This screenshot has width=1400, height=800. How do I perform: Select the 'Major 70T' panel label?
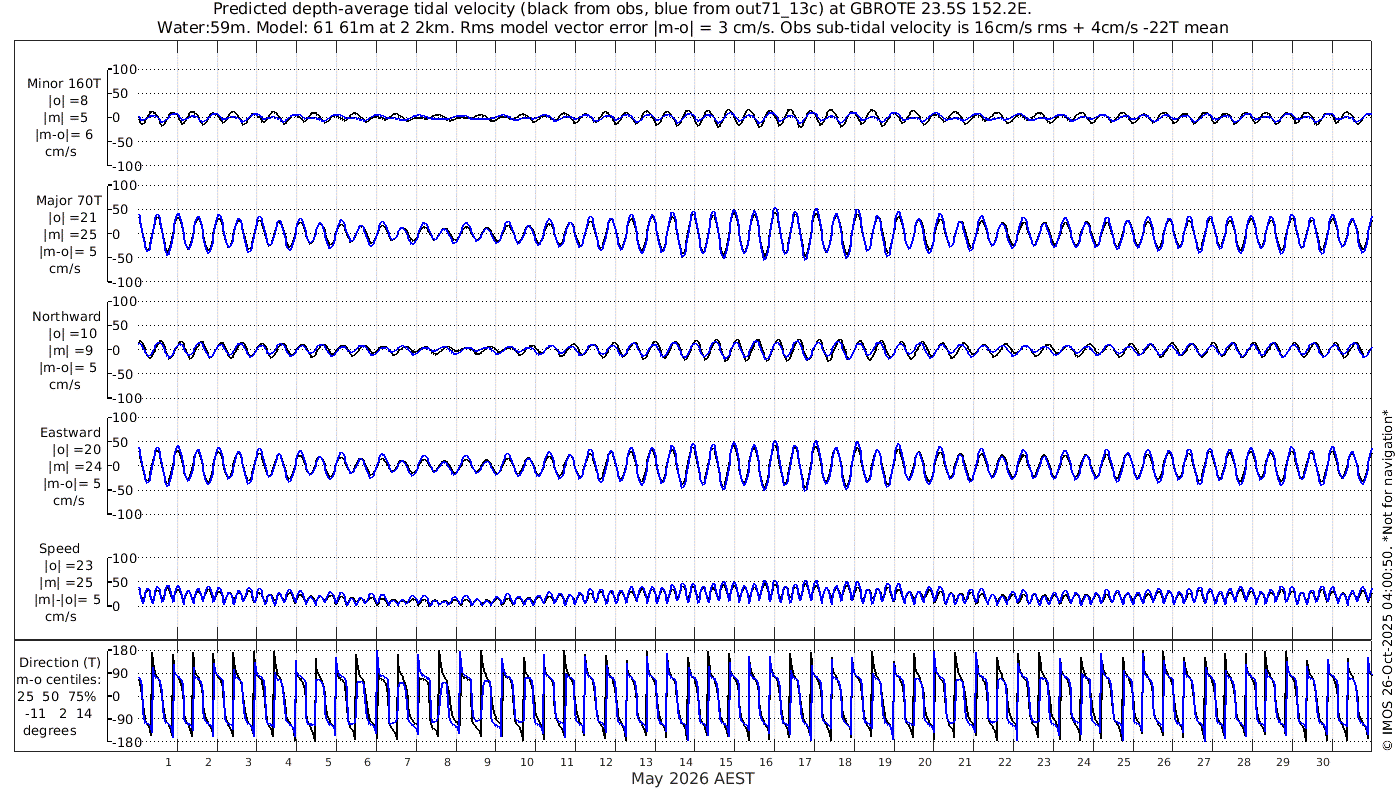pos(68,201)
